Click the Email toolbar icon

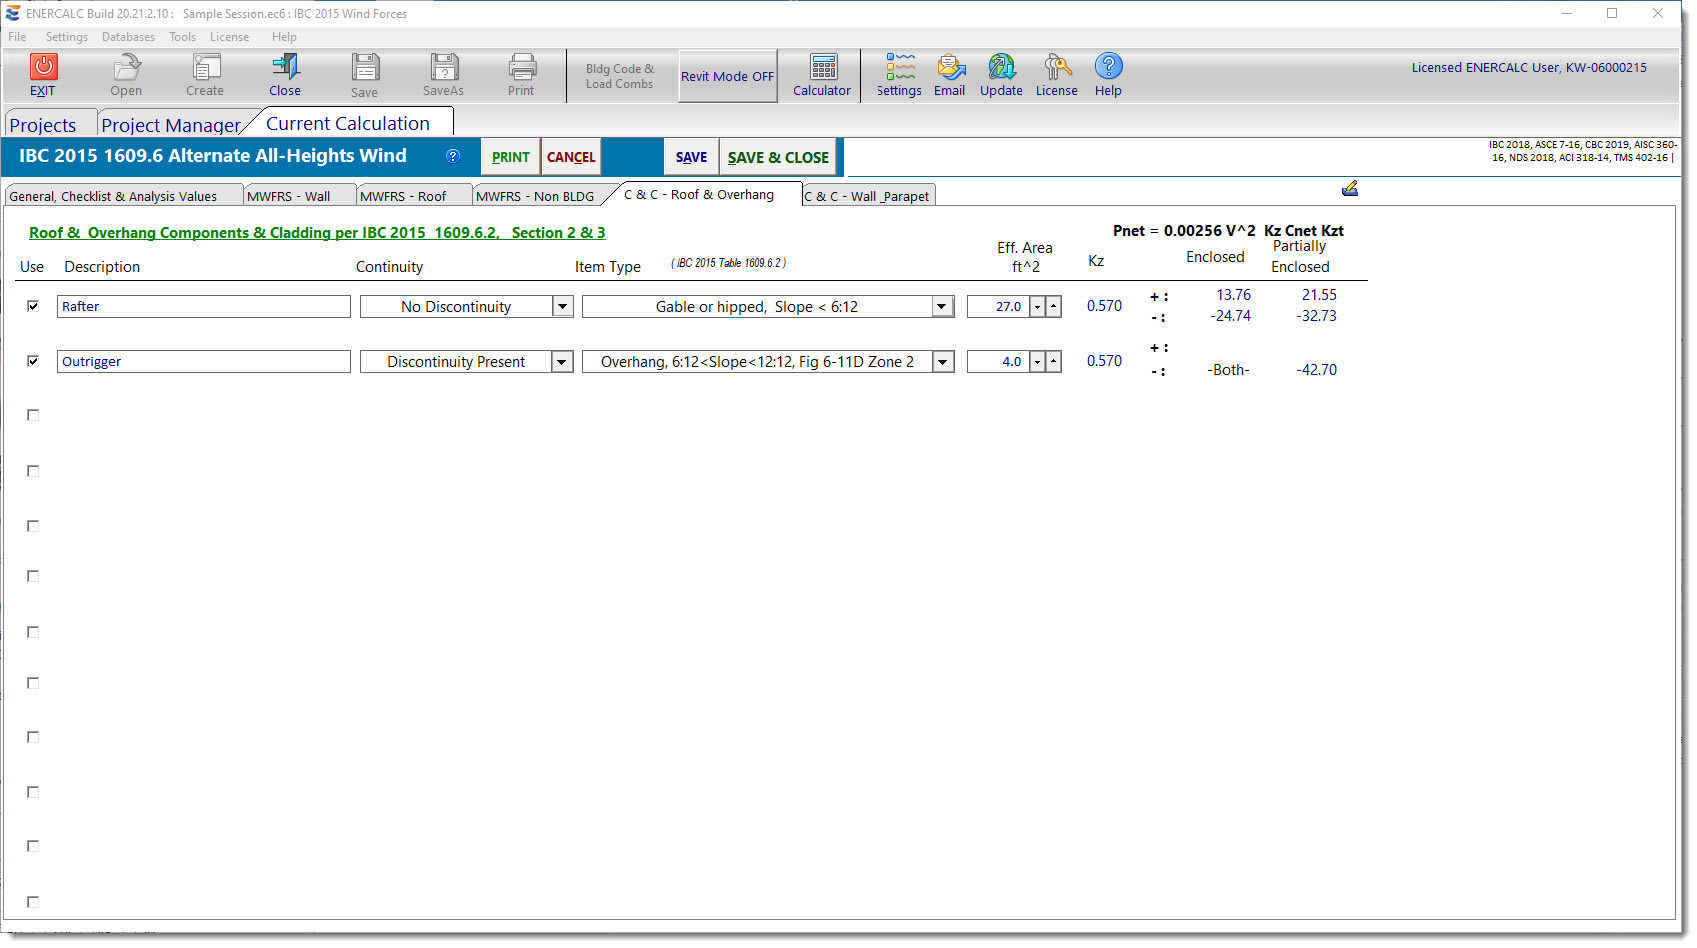pyautogui.click(x=949, y=67)
